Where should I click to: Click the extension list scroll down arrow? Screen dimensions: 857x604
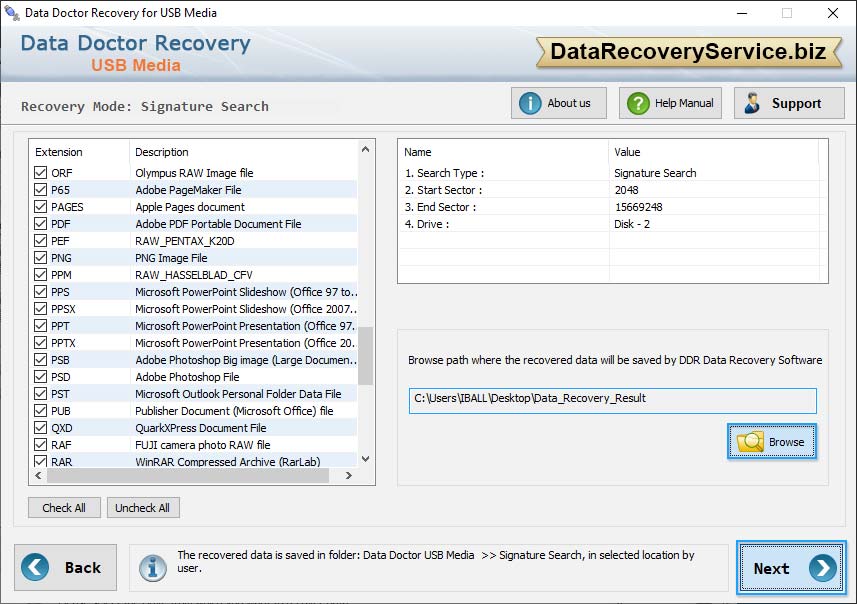366,459
